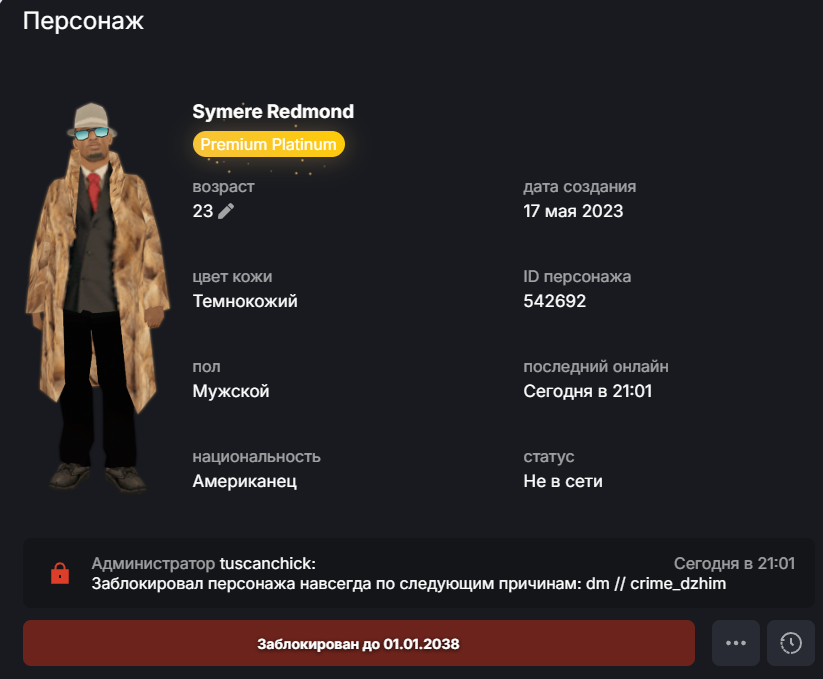823x679 pixels.
Task: Click the 'Персонаж' section heading
Action: (x=83, y=21)
